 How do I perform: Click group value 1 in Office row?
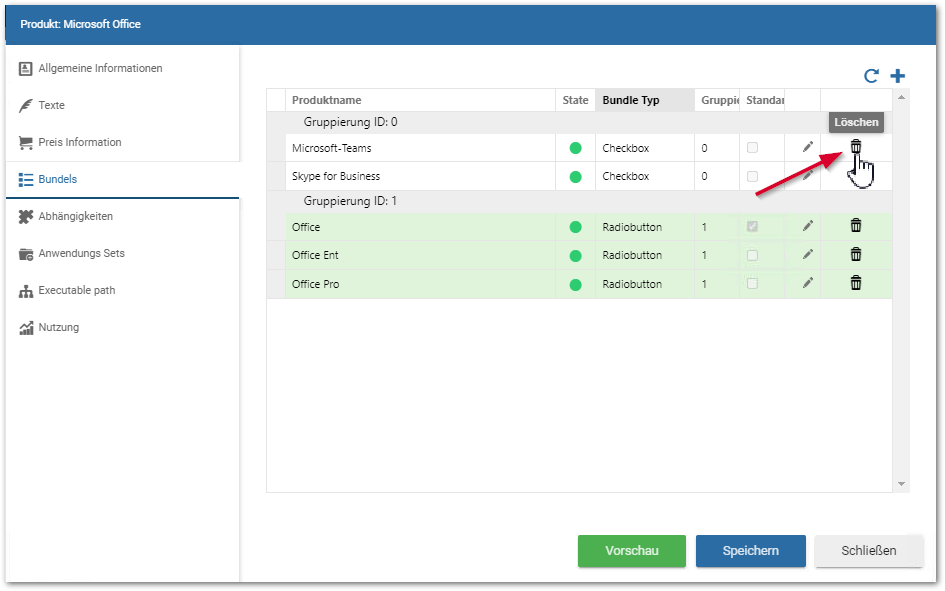(x=704, y=227)
